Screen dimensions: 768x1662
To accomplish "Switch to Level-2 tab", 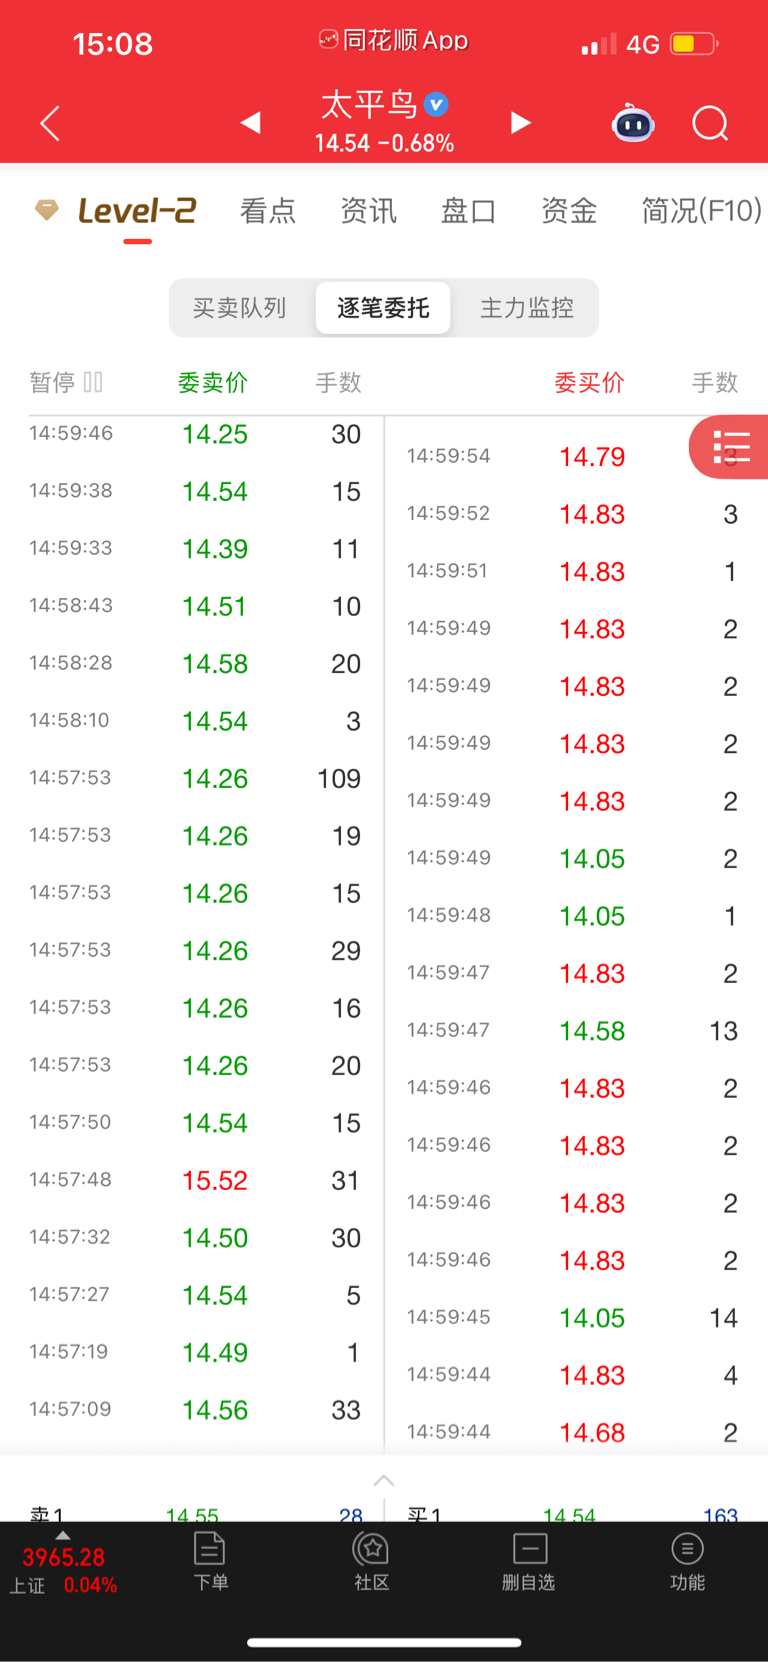I will pos(137,211).
